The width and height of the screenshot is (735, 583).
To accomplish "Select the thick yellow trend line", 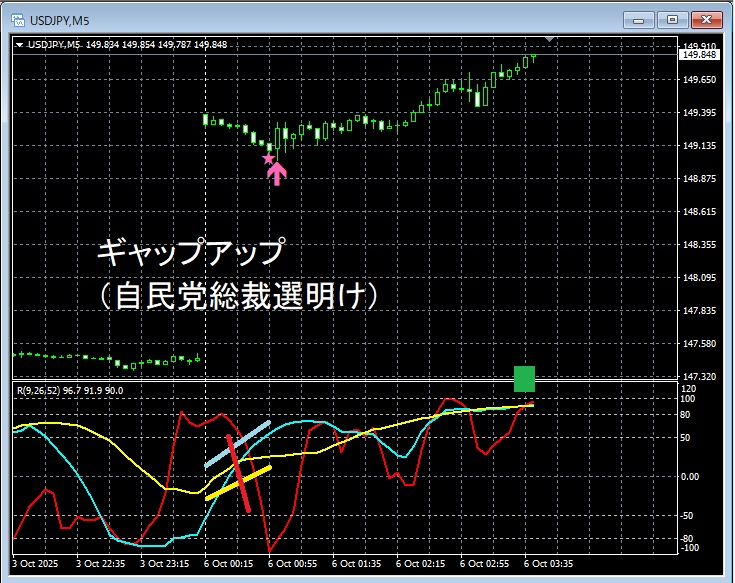I will (238, 482).
